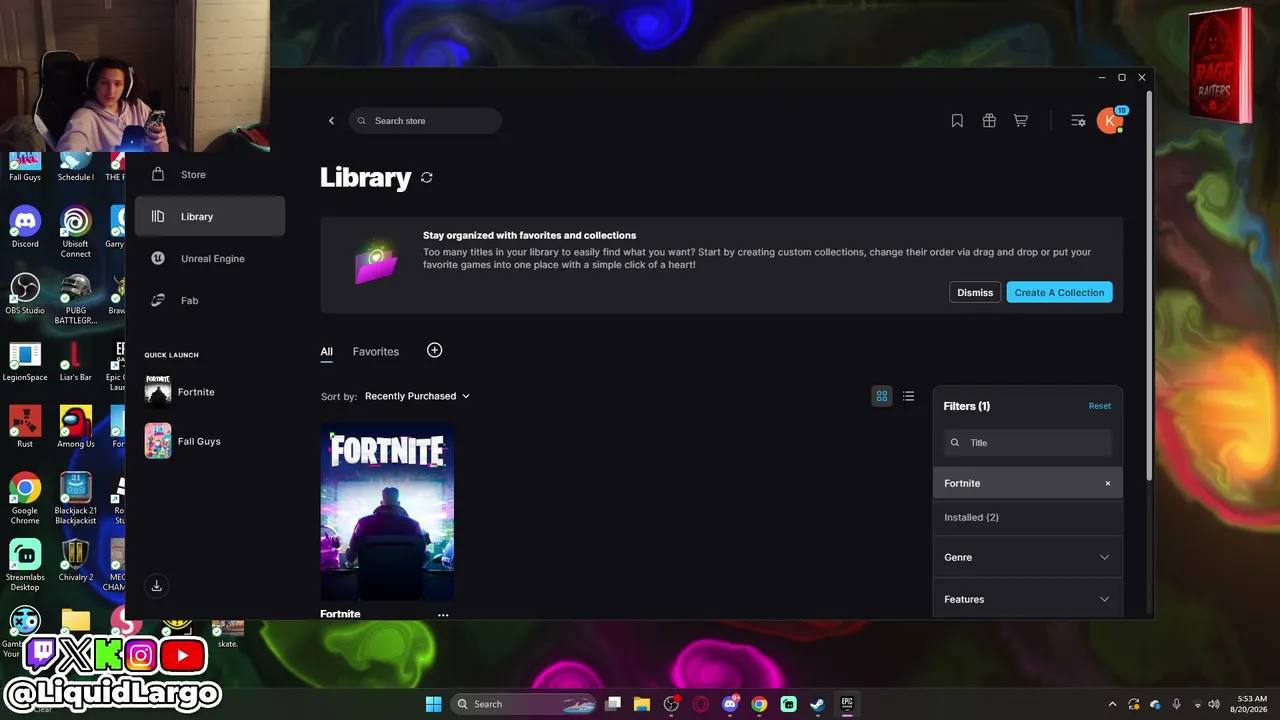Switch to the All tab

point(326,352)
